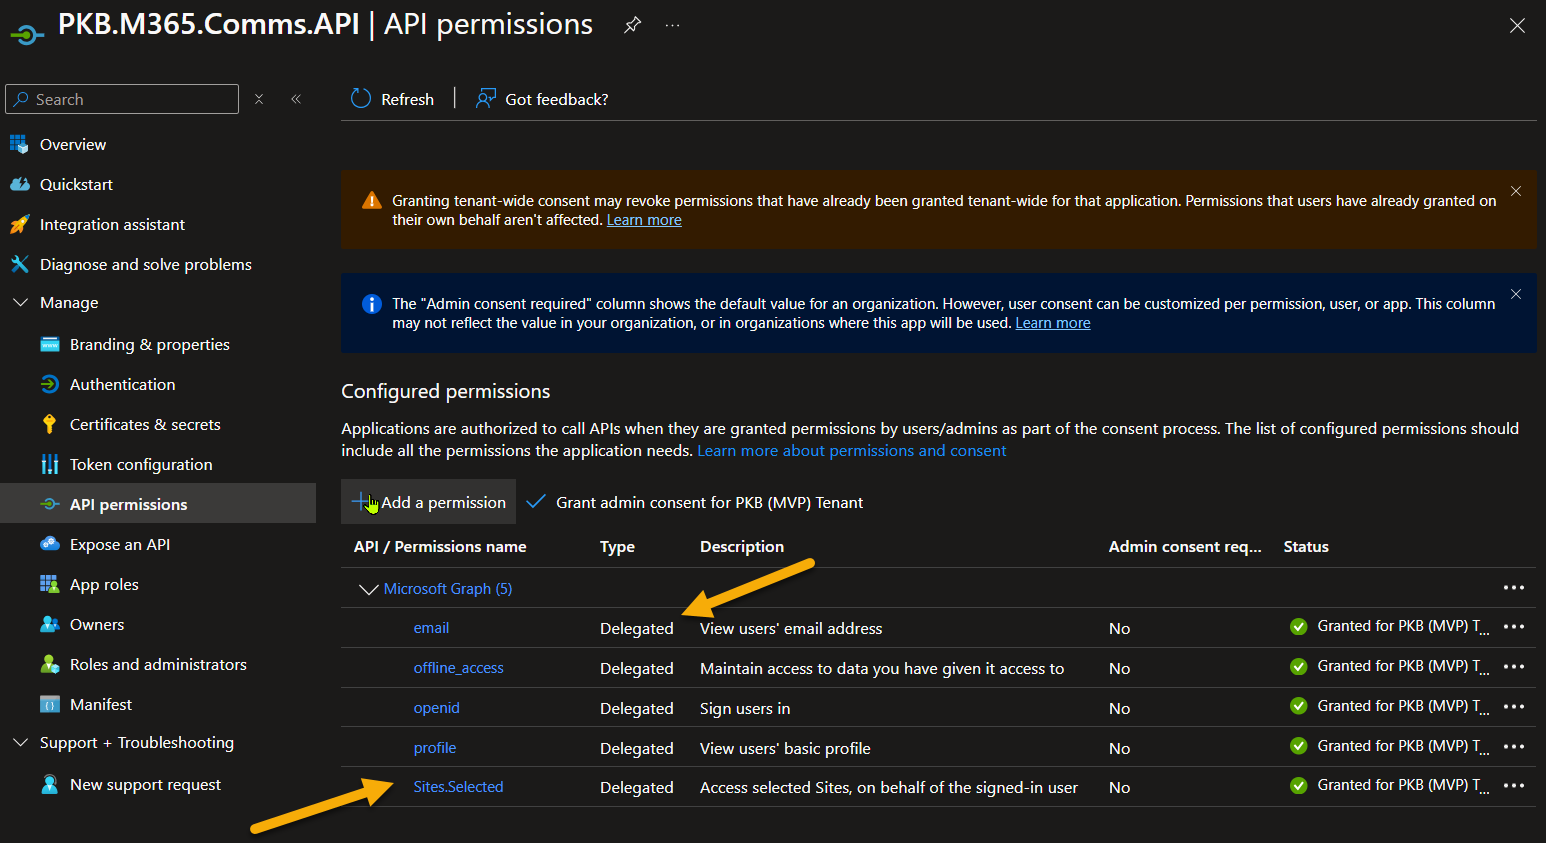Pin this blade to dashboard
The width and height of the screenshot is (1546, 843).
pos(632,25)
